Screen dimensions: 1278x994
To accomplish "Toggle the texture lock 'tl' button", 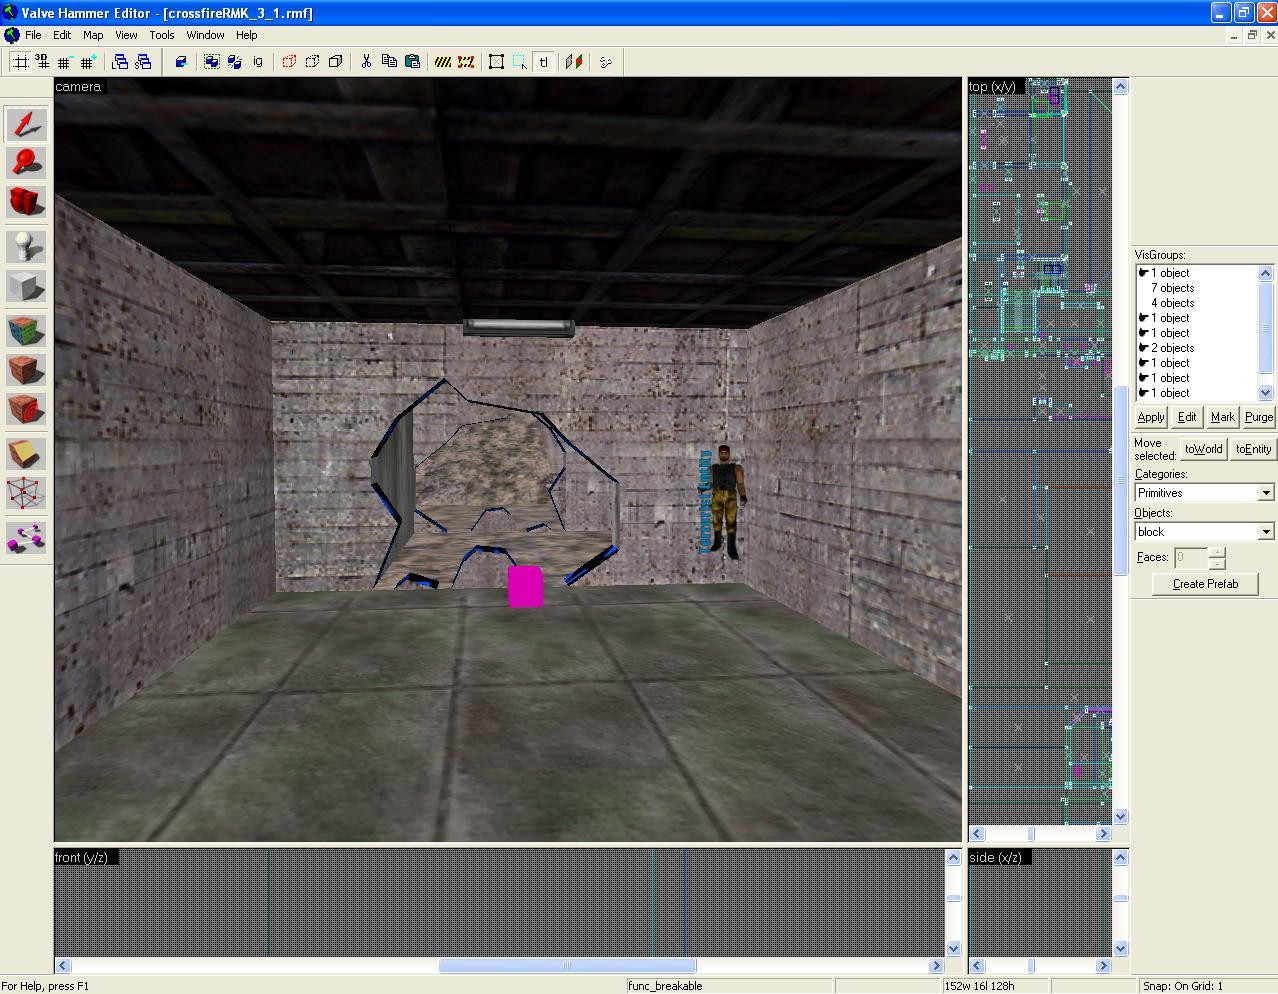I will click(543, 62).
